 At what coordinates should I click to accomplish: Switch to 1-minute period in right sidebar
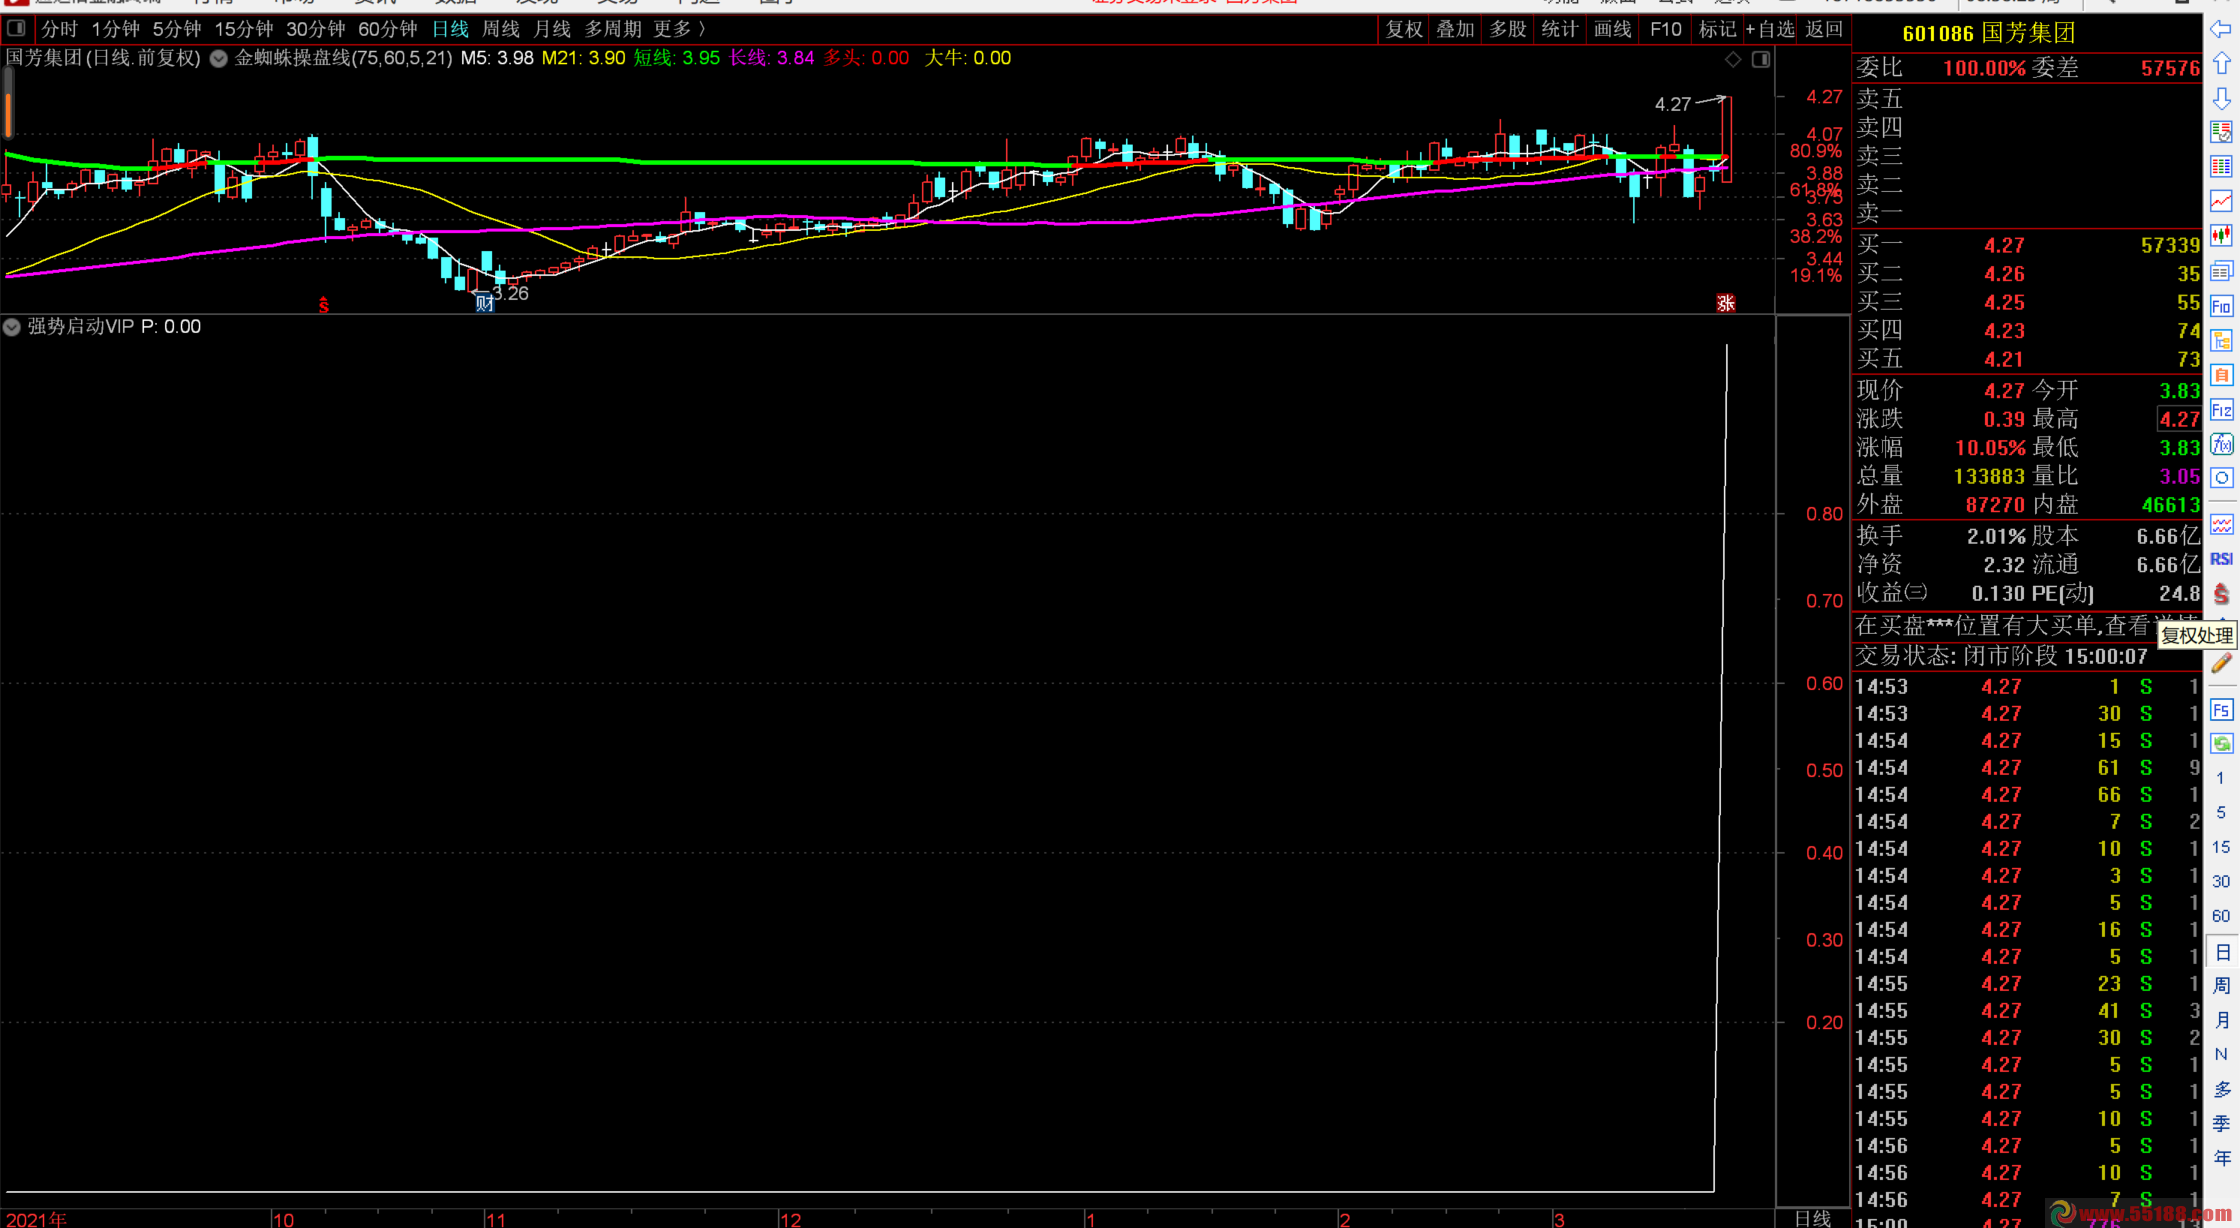pos(2221,778)
